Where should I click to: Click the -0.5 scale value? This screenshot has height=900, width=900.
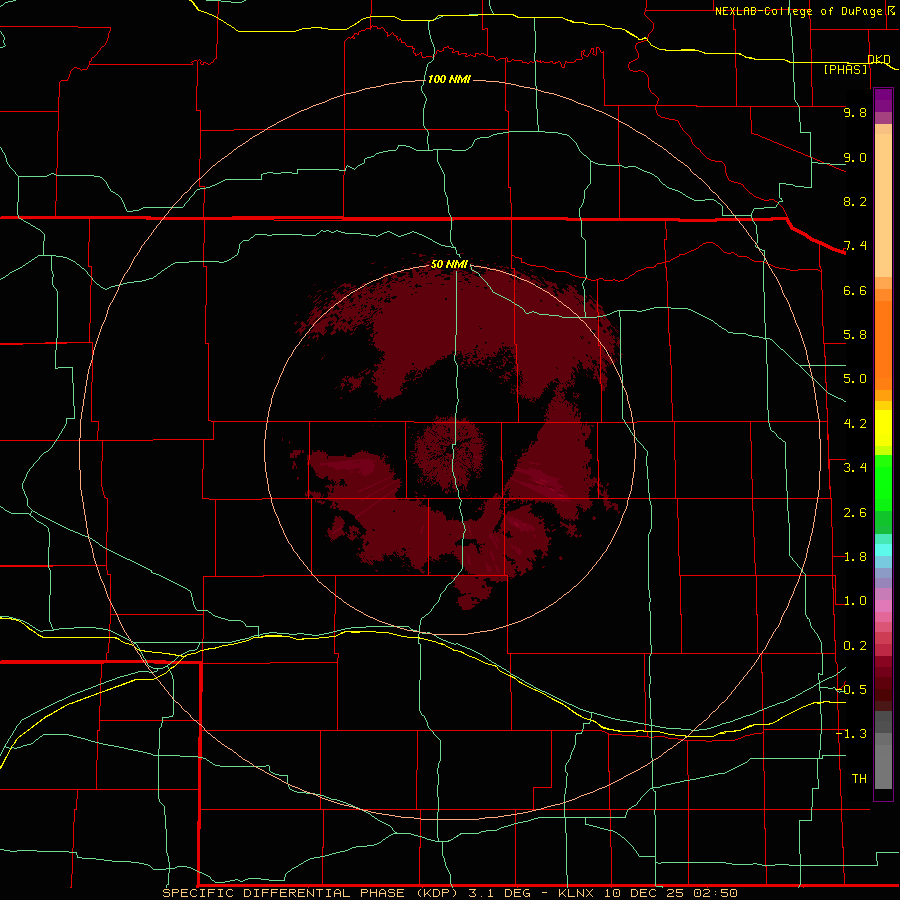click(852, 689)
